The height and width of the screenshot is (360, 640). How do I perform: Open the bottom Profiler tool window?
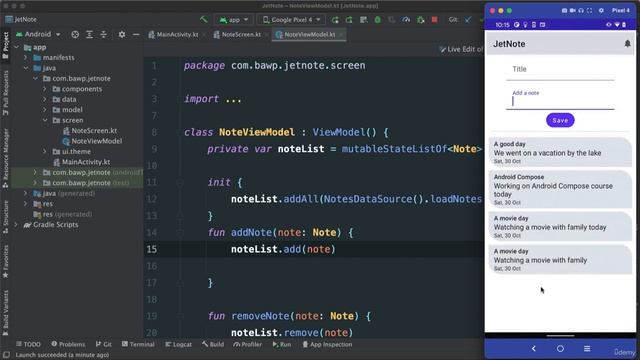pyautogui.click(x=247, y=344)
